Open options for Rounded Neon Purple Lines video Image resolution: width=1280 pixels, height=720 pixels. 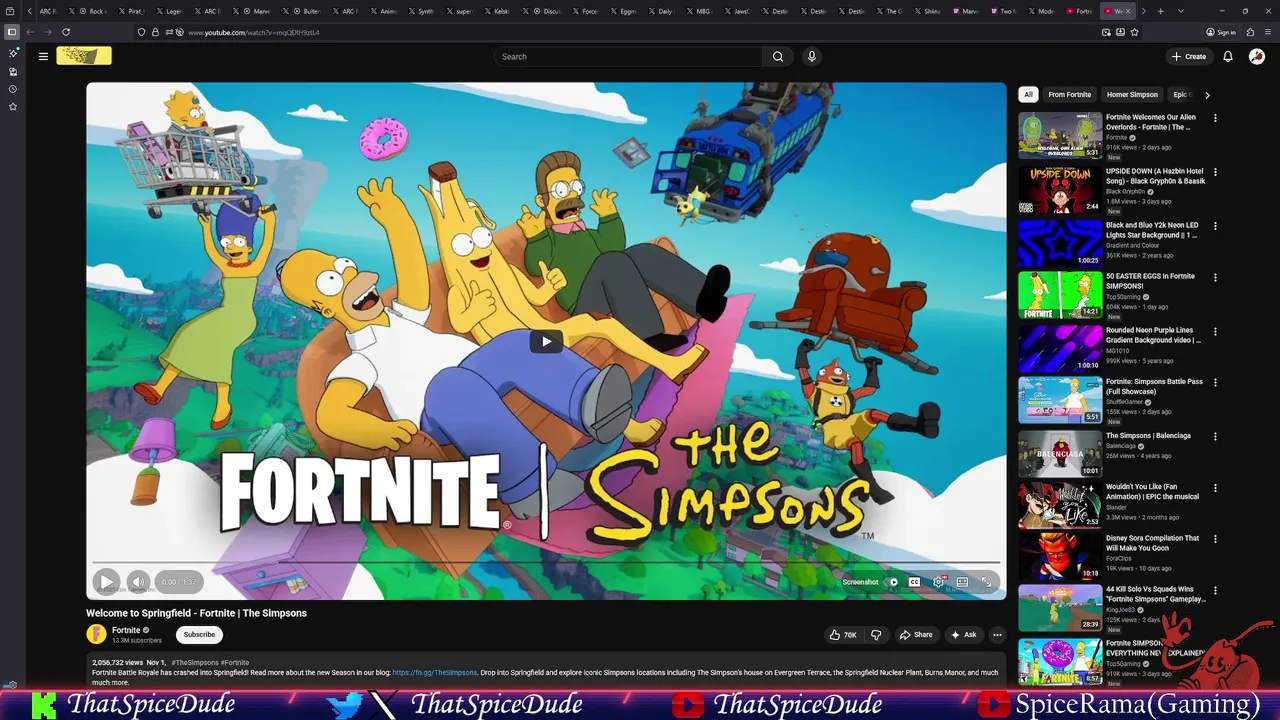[x=1215, y=331]
